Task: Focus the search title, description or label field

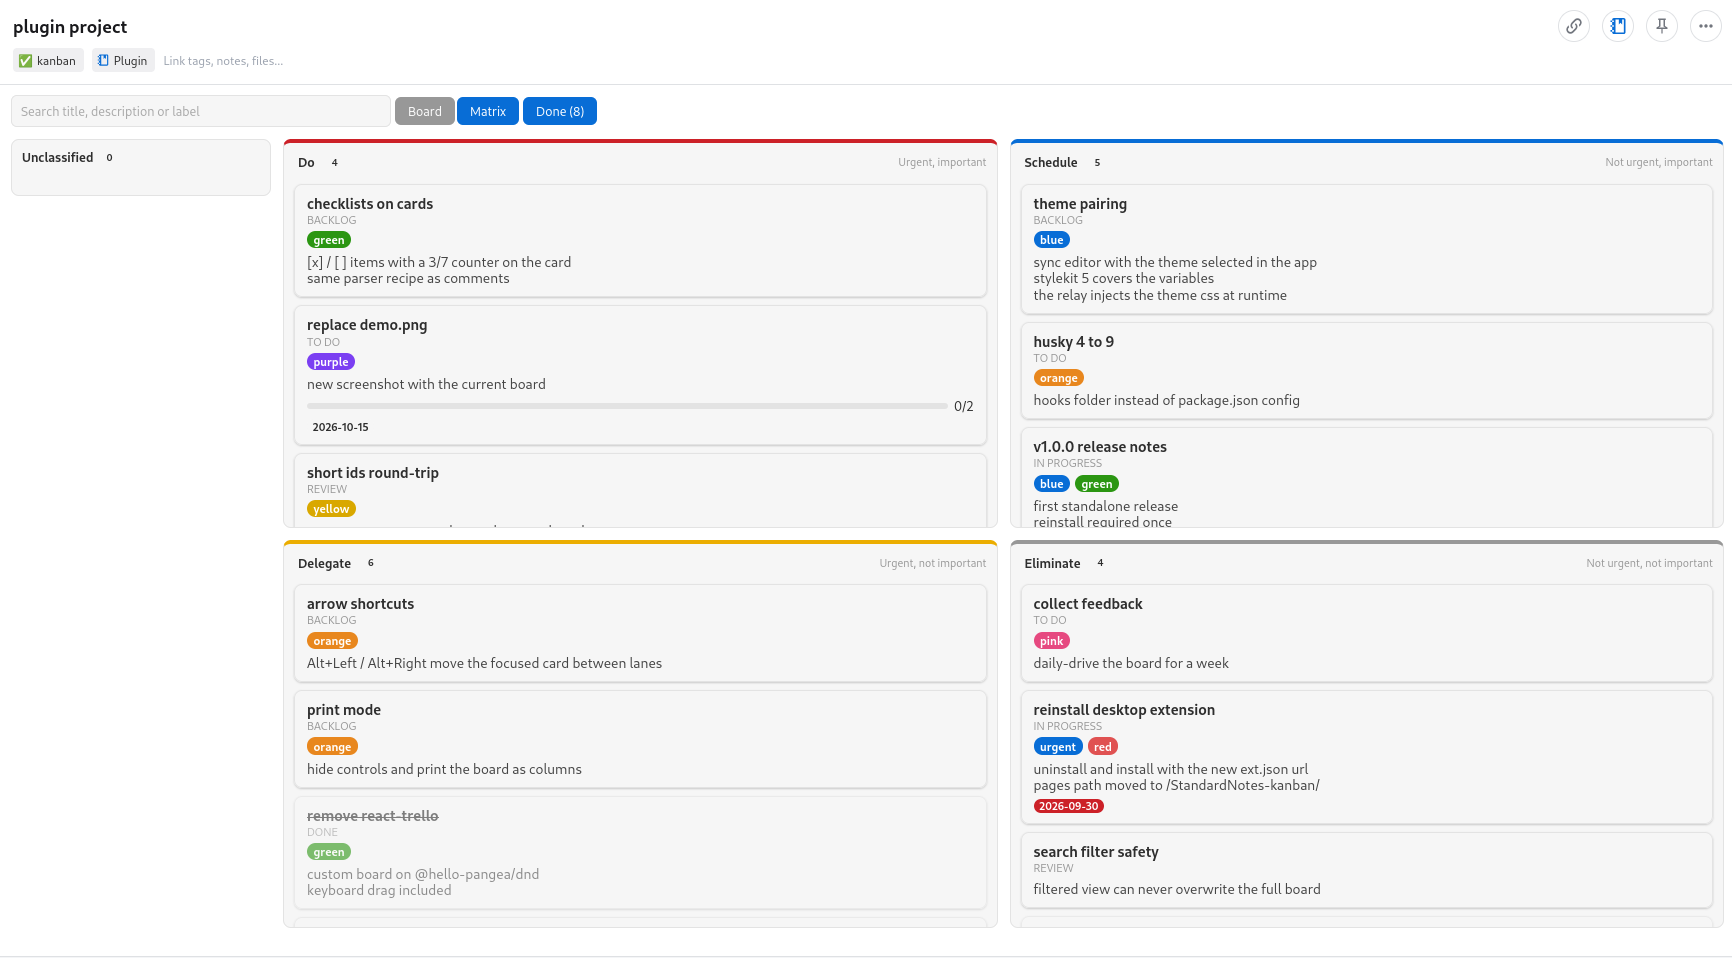Action: tap(201, 111)
